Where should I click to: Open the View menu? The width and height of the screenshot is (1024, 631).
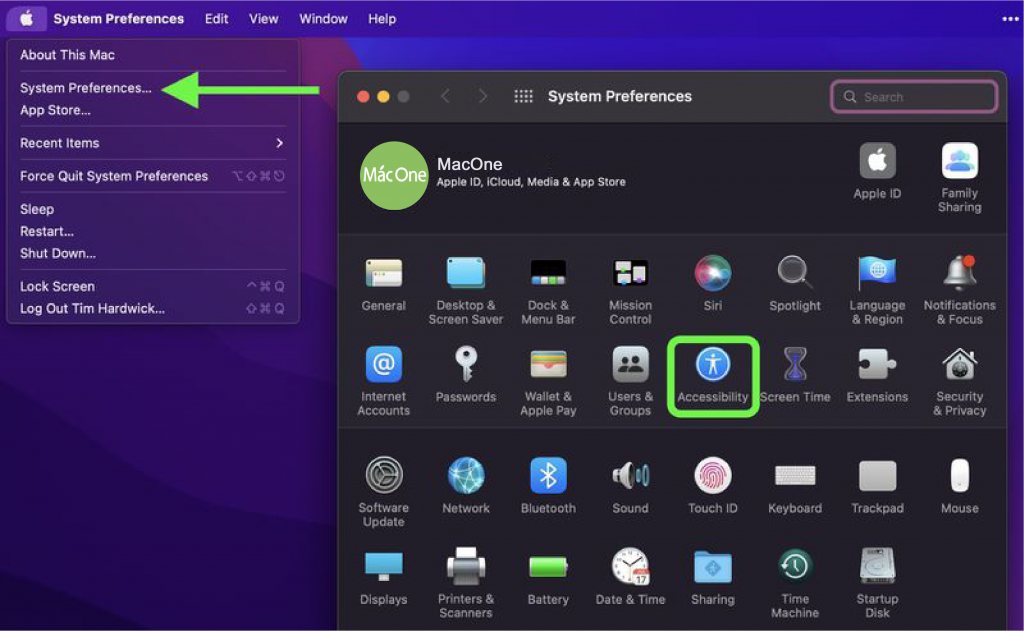(263, 19)
